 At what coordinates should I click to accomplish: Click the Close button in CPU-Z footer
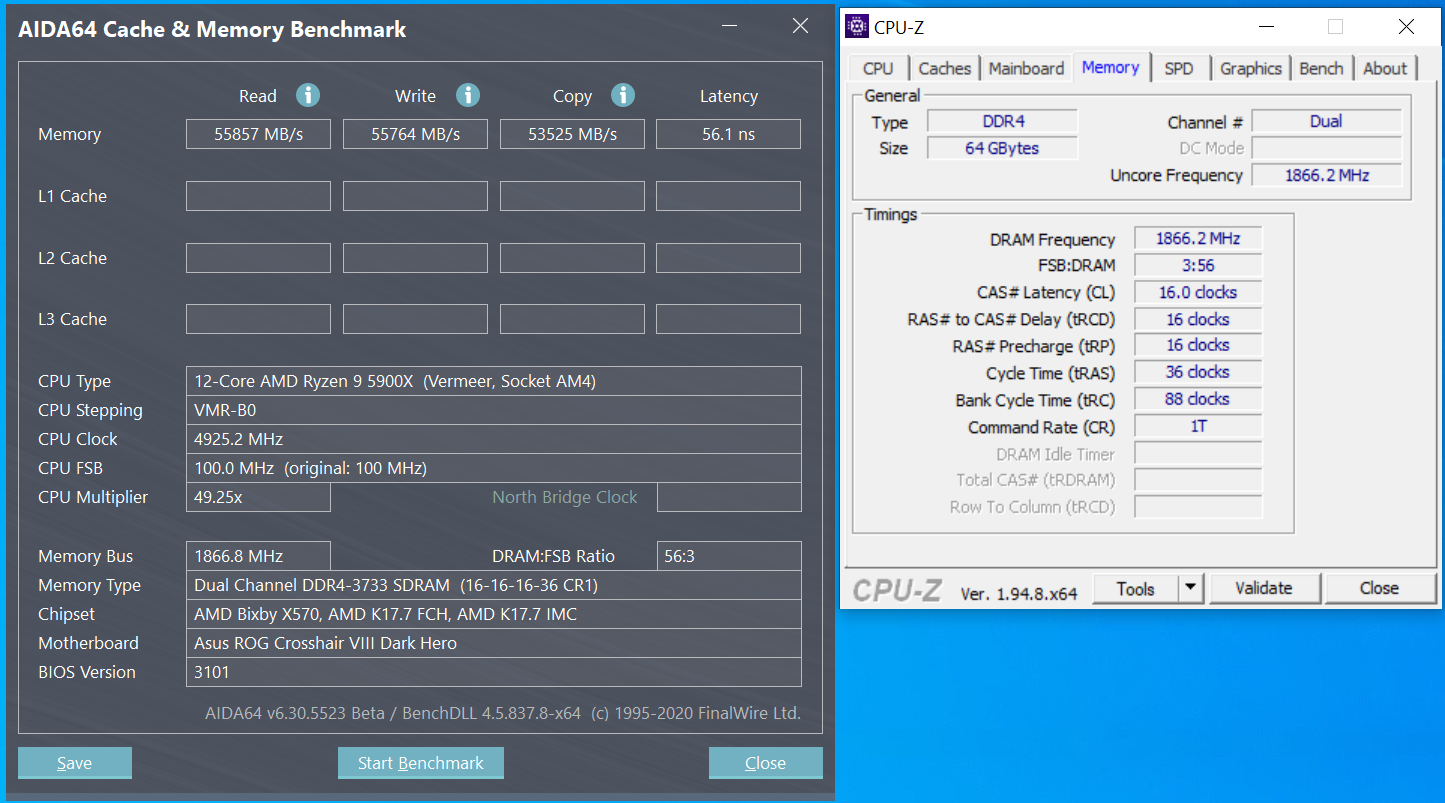1379,588
